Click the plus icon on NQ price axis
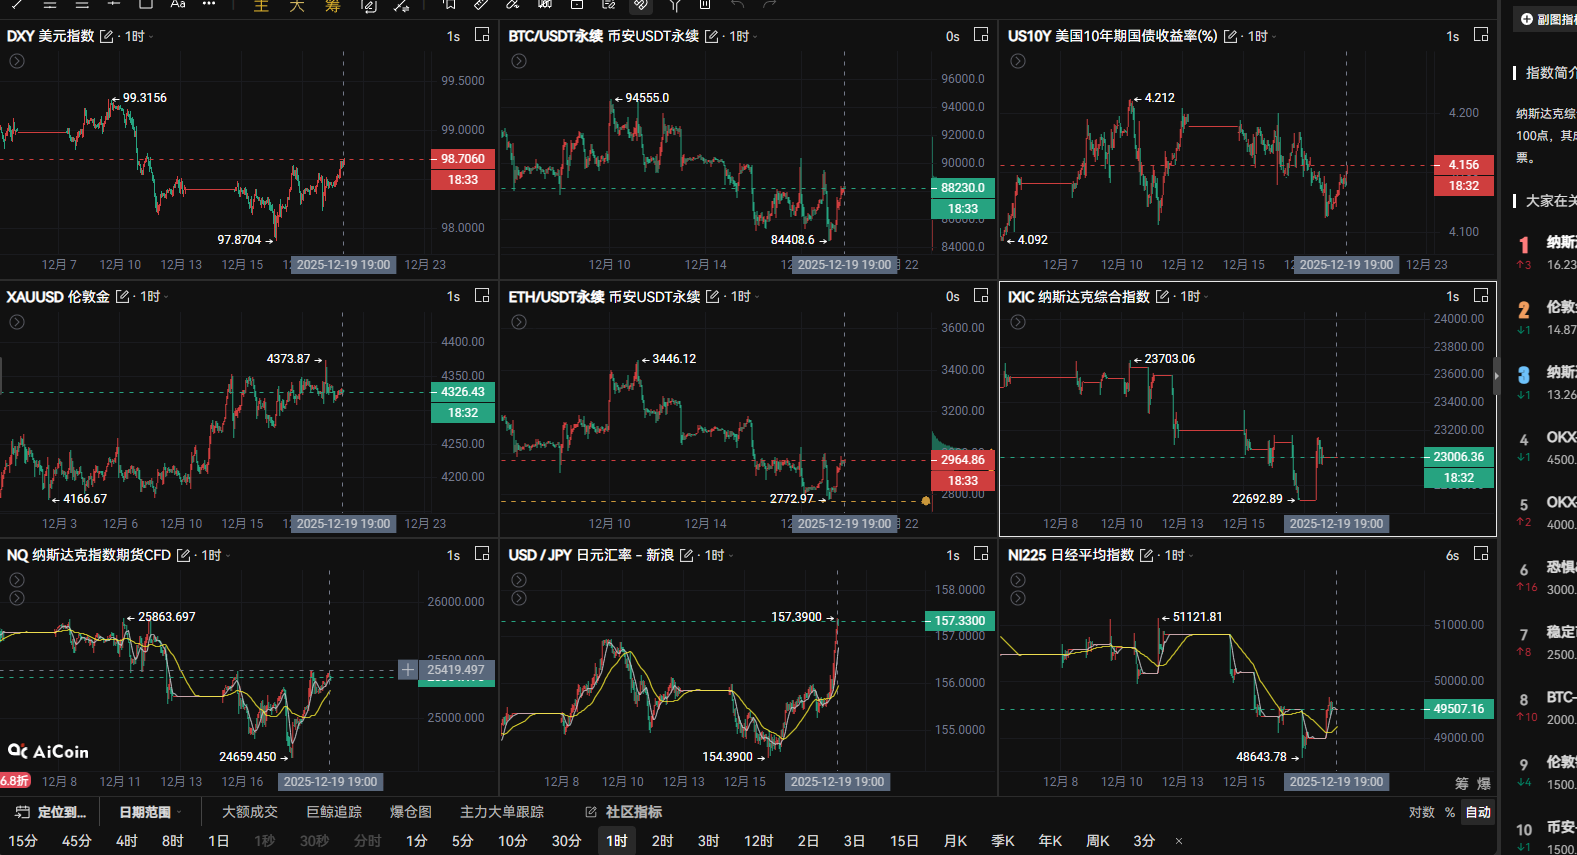Screen dimensions: 1577x855 (x=408, y=670)
